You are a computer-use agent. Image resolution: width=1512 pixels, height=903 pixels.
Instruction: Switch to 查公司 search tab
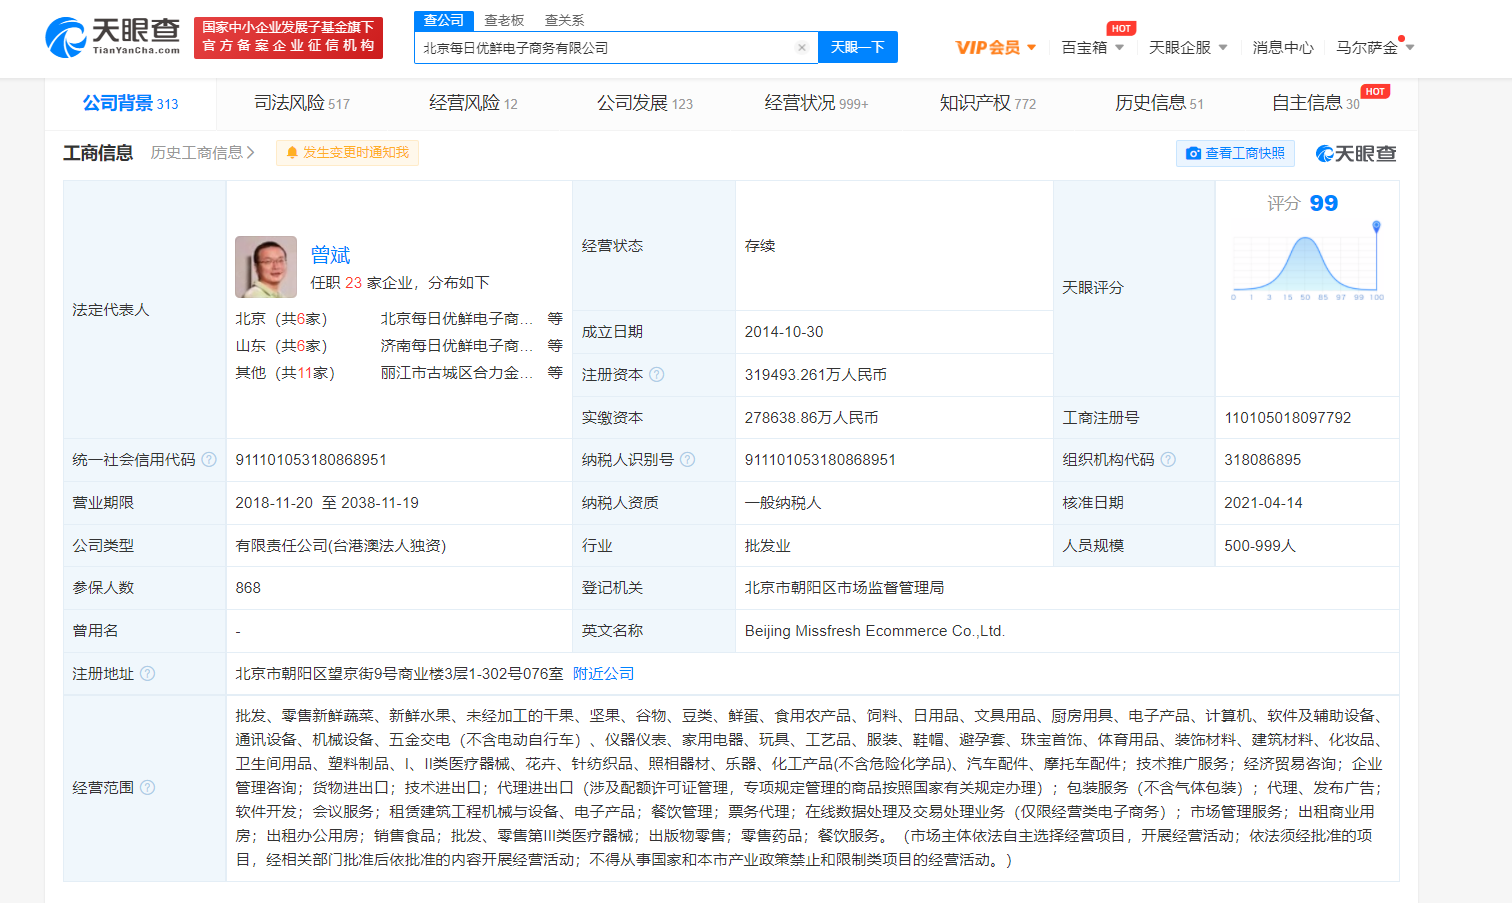pyautogui.click(x=443, y=20)
